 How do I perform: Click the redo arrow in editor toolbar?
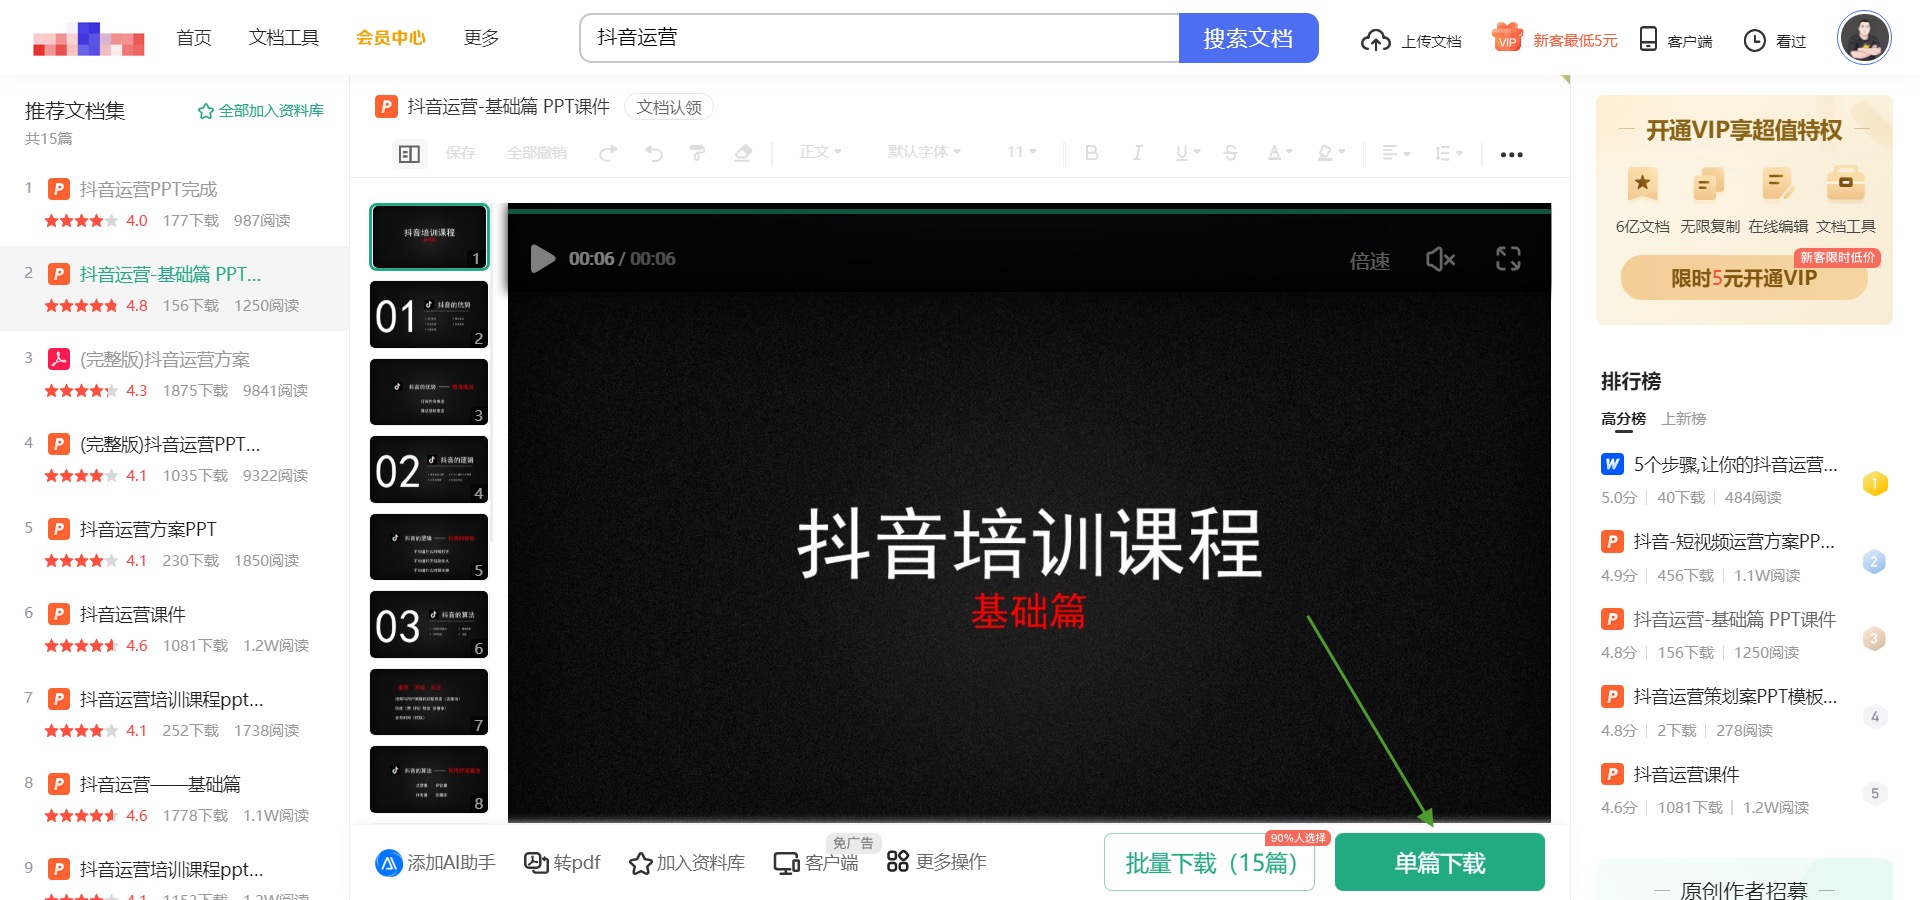[x=607, y=153]
